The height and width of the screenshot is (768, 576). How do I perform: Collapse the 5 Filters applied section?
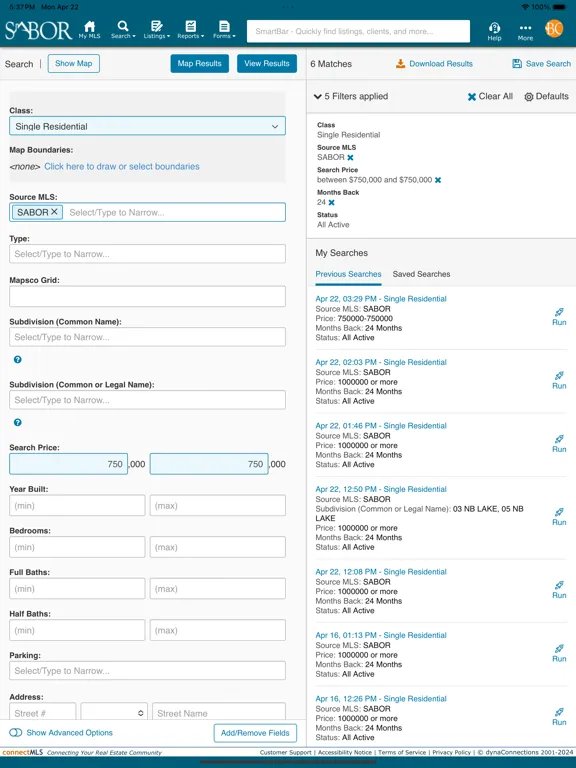[x=318, y=96]
